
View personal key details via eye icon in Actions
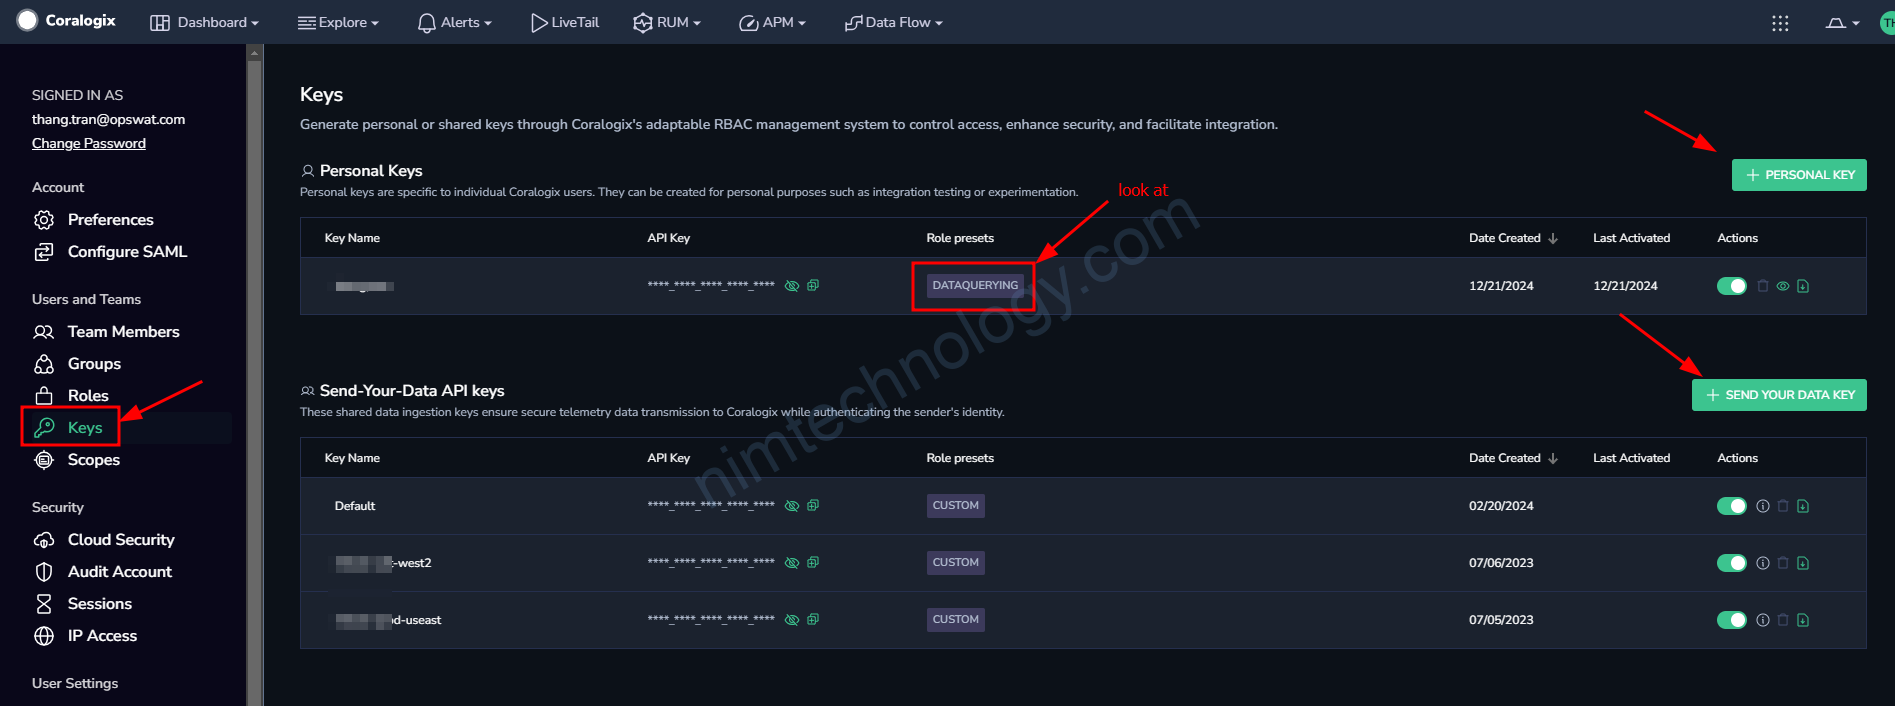(1783, 286)
